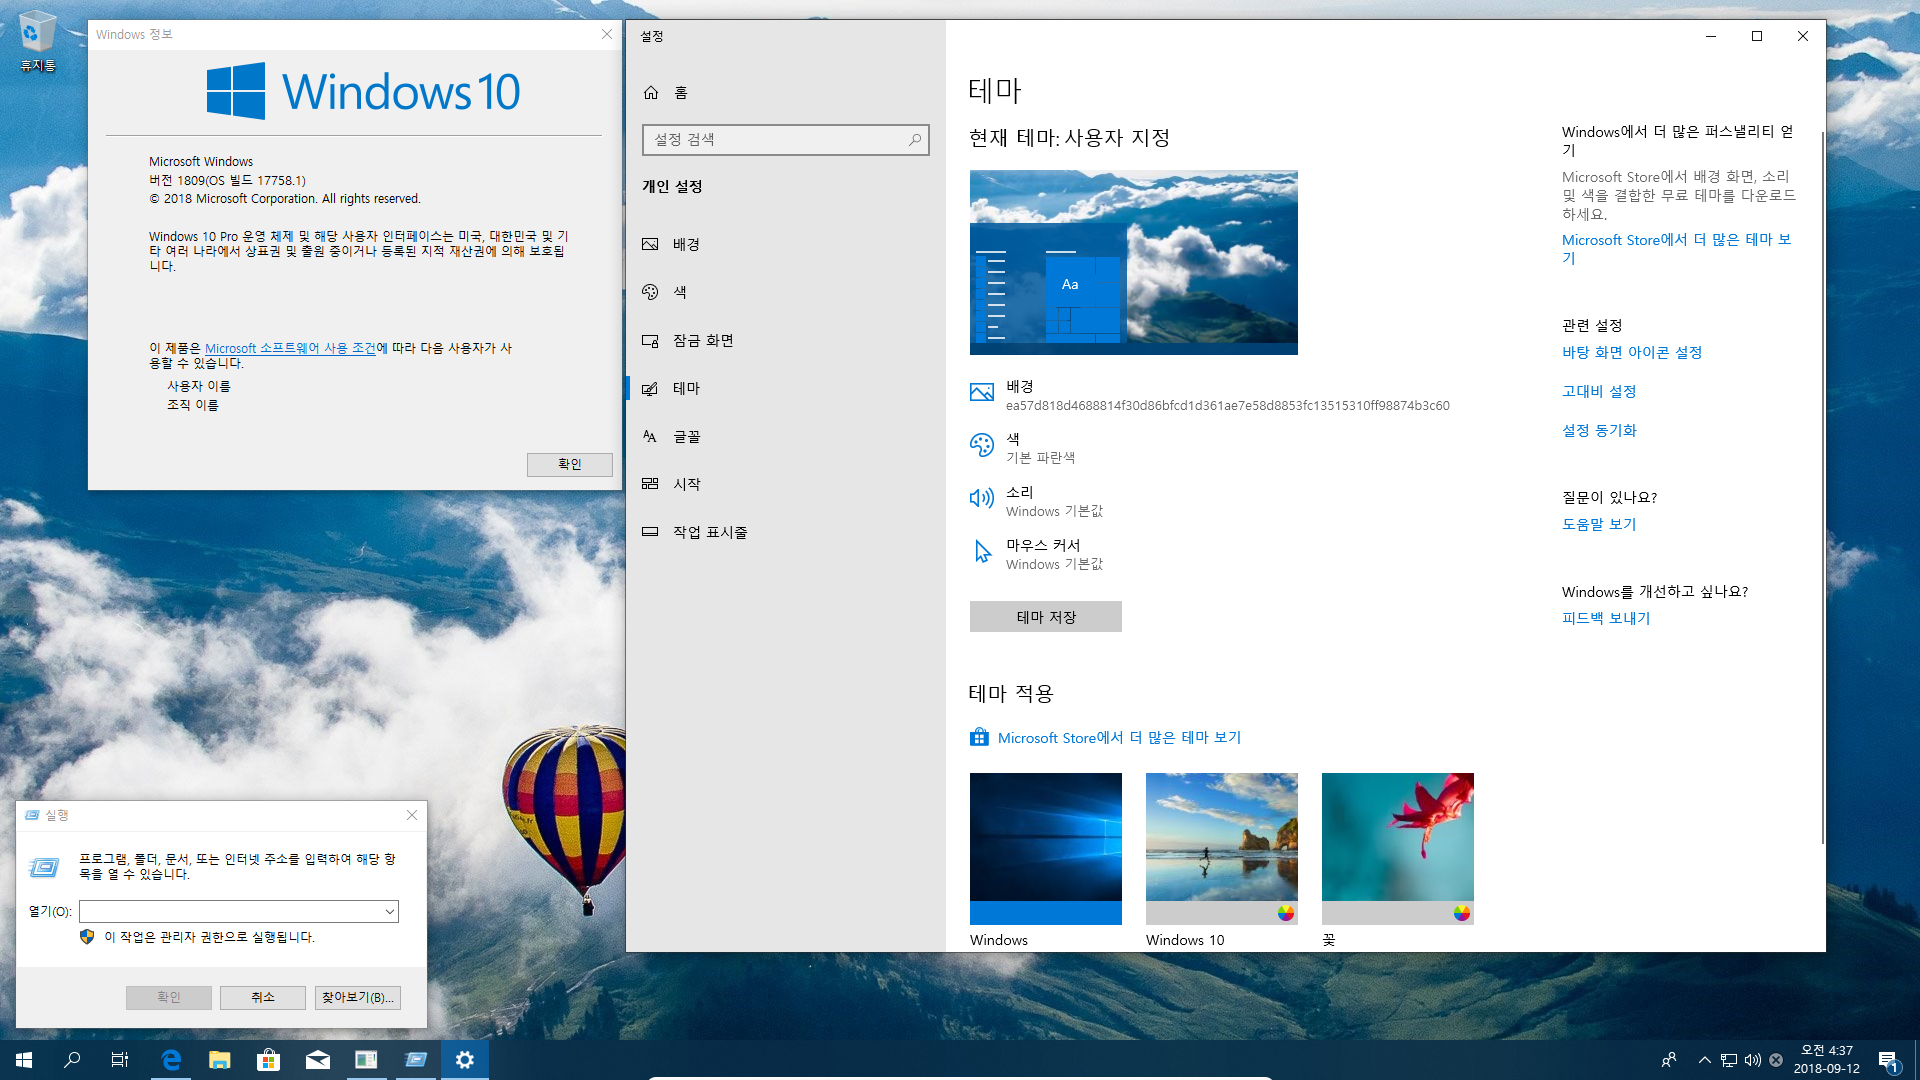Image resolution: width=1920 pixels, height=1080 pixels.
Task: Click 바탕 화면 아이콘 설정 link
Action: [x=1631, y=352]
